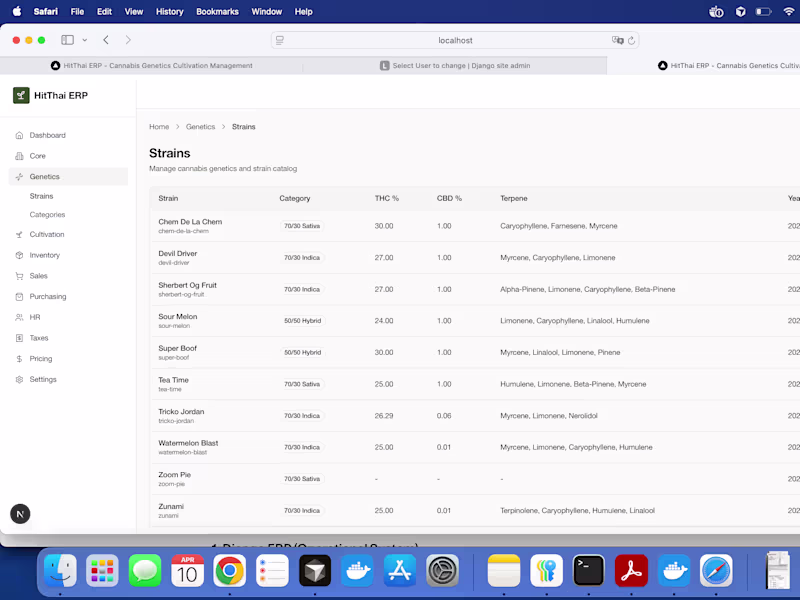Open the Chem De La Chem strain
Viewport: 800px width, 600px height.
(190, 222)
